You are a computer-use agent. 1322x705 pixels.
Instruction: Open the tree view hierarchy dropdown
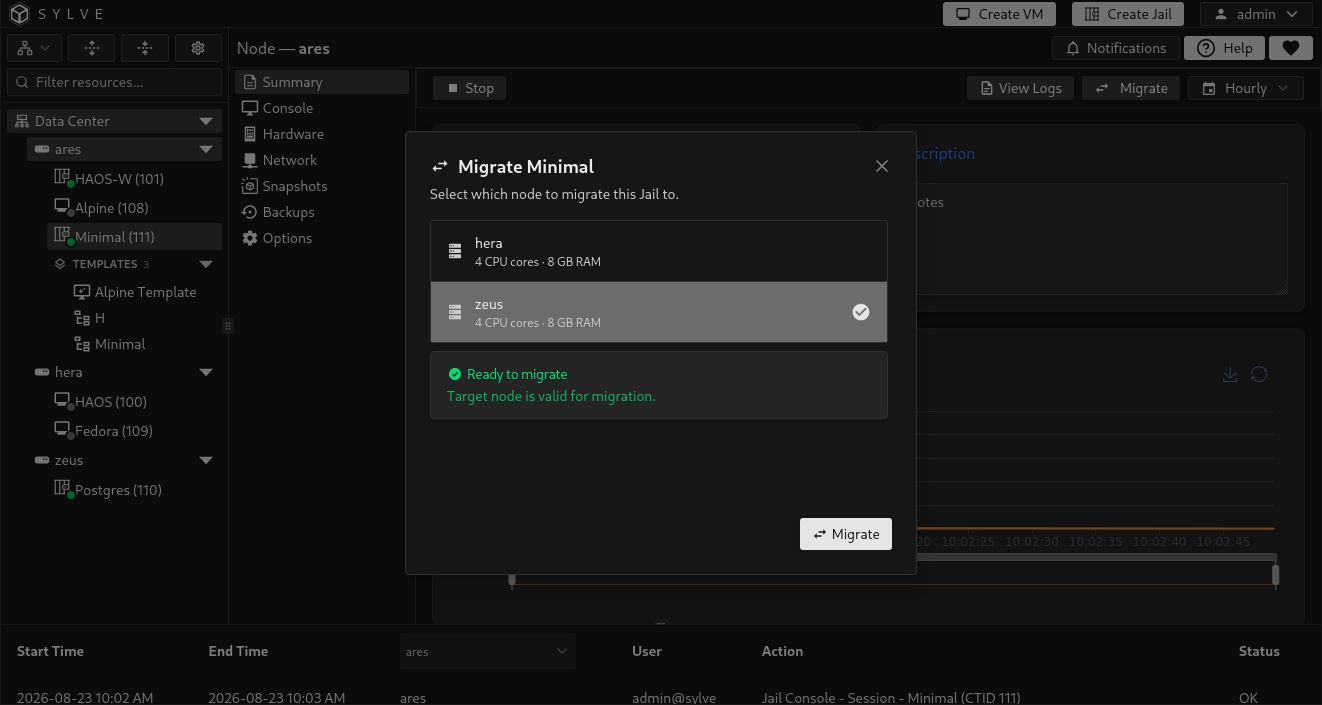click(x=35, y=48)
